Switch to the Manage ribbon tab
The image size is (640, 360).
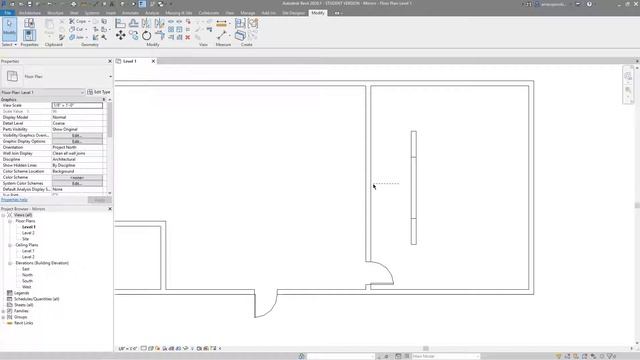pos(247,13)
